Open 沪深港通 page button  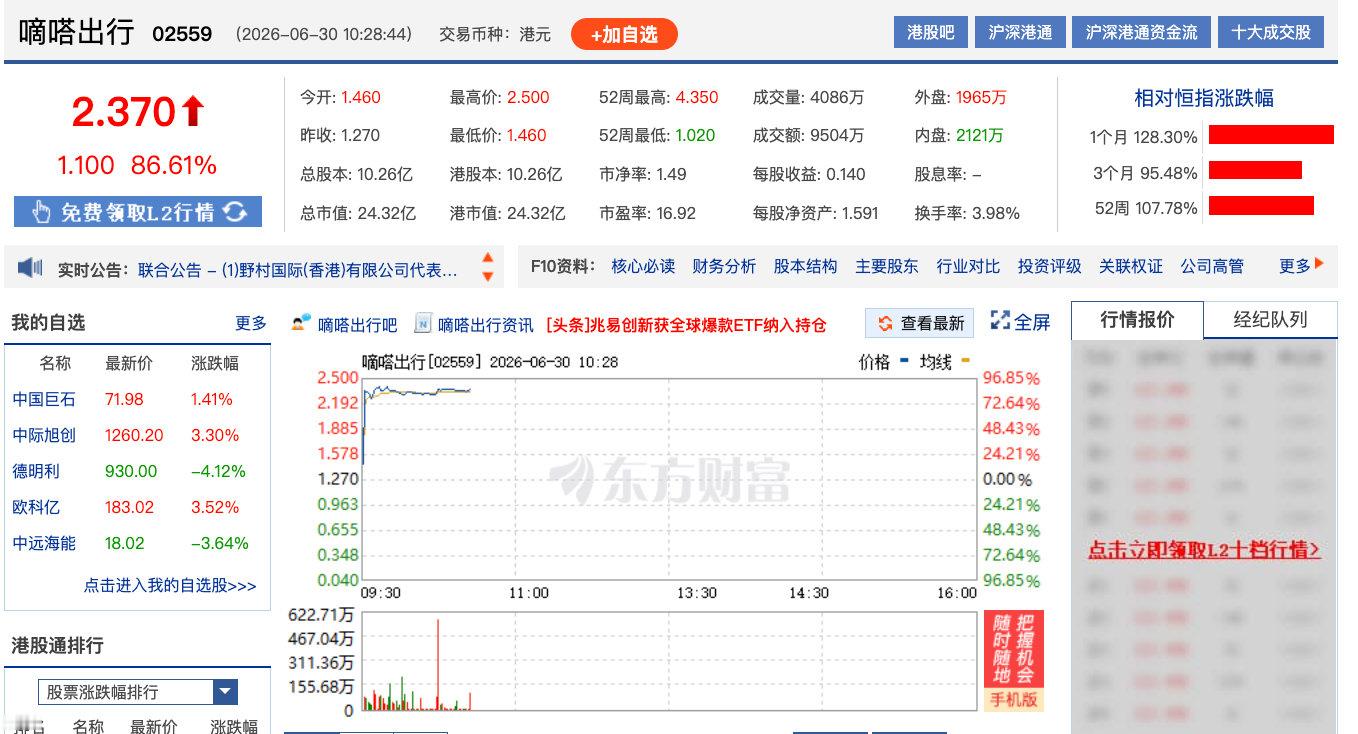[1020, 32]
